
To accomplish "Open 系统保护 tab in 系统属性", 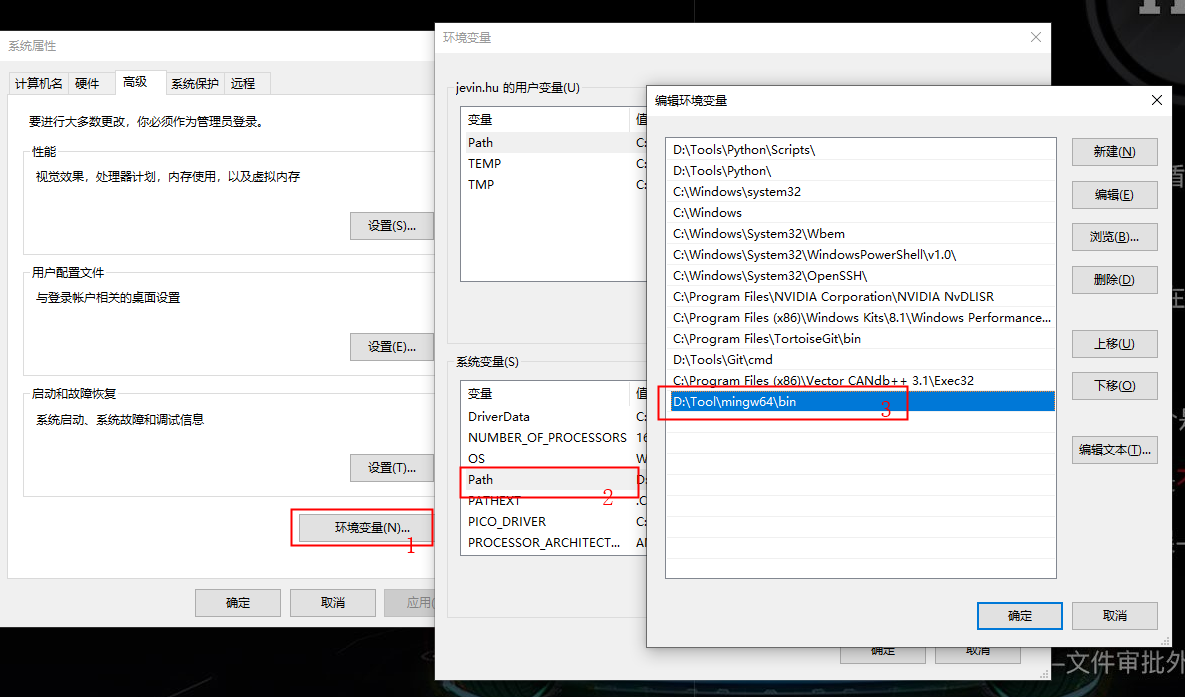I will point(194,83).
